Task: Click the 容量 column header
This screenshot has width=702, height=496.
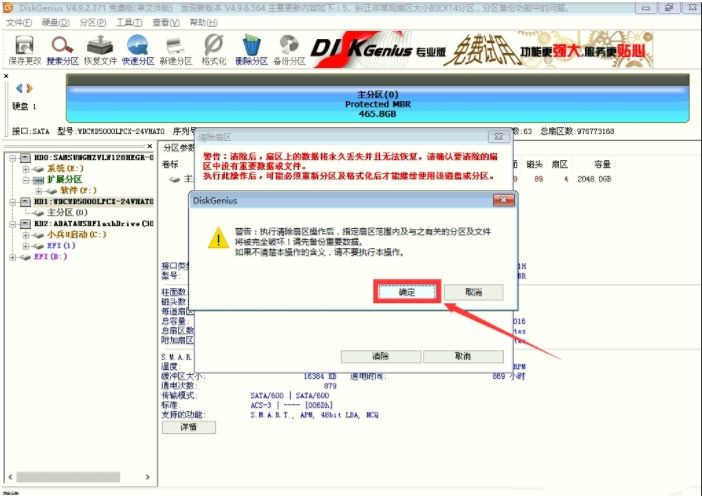Action: [x=602, y=164]
